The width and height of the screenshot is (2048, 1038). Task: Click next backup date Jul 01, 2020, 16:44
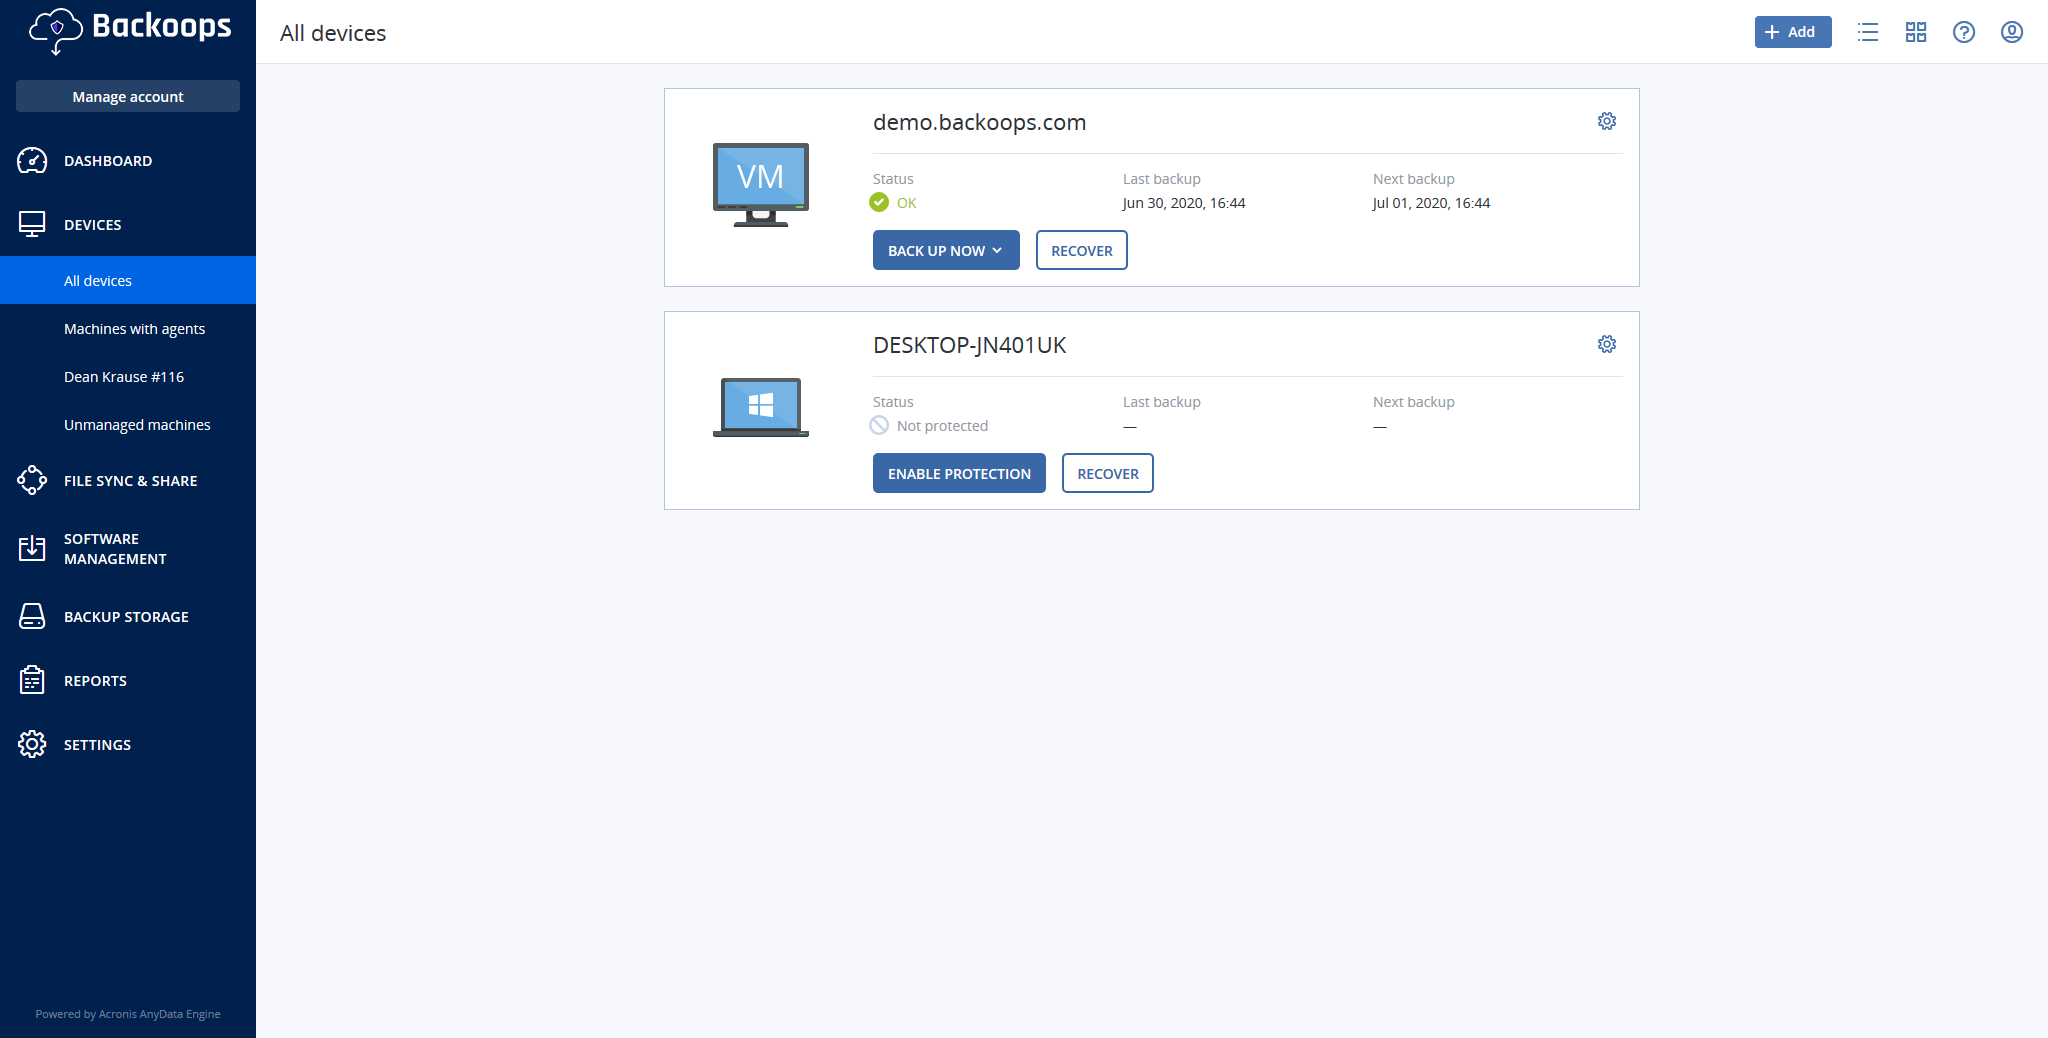[1431, 203]
